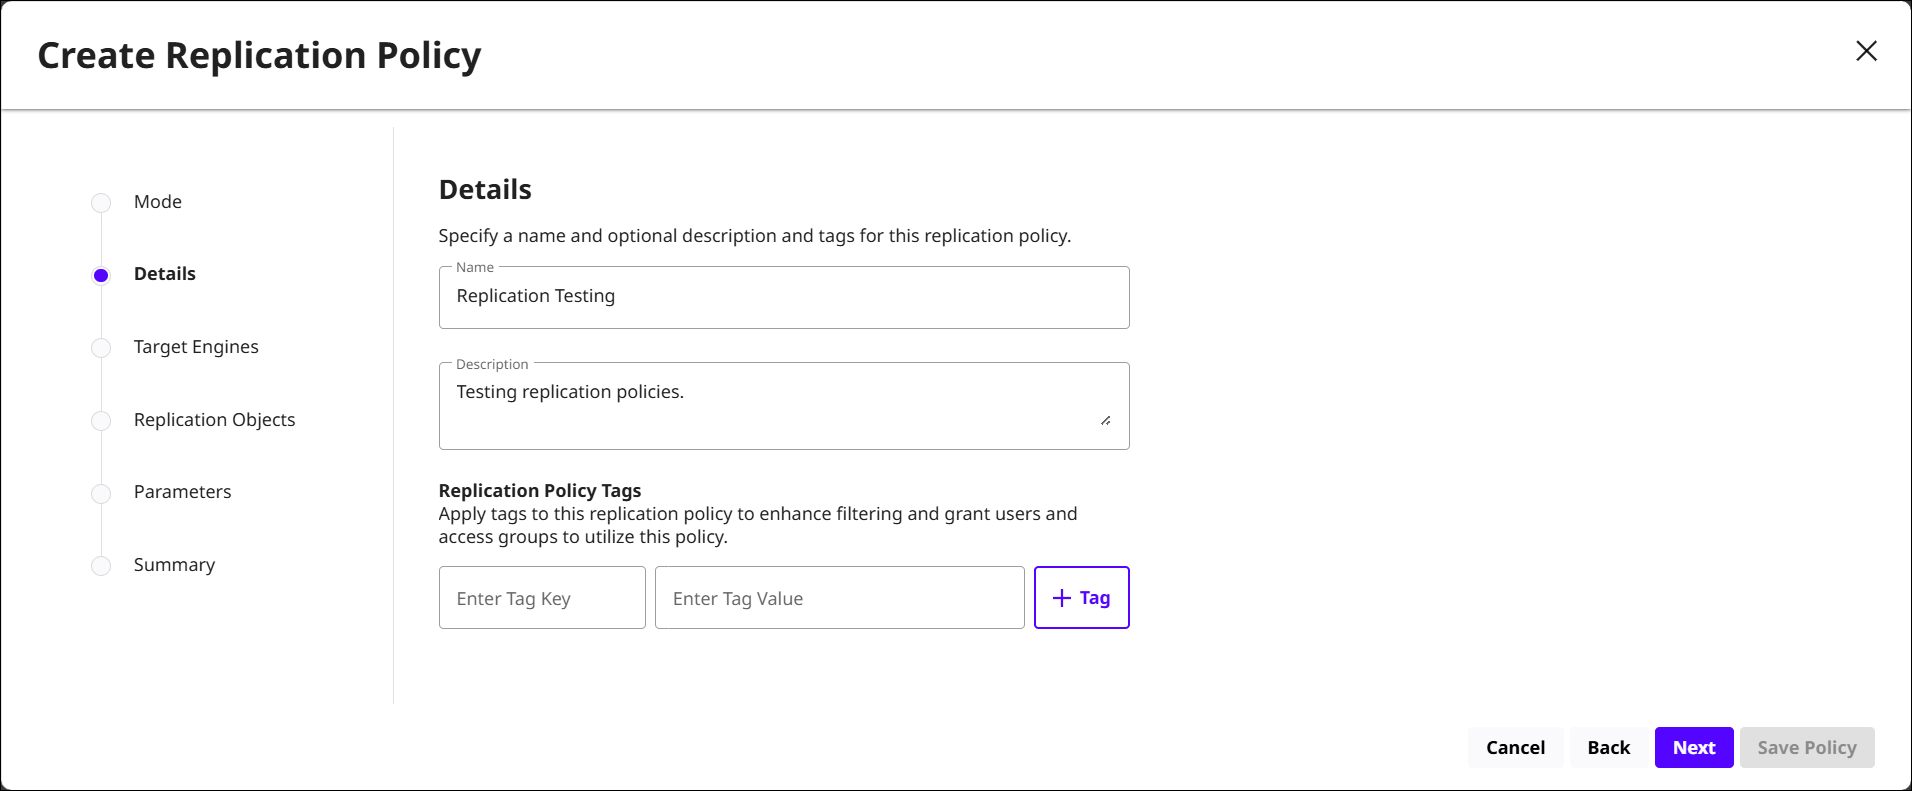Click the Parameters step circle
Image resolution: width=1912 pixels, height=791 pixels.
pos(101,493)
